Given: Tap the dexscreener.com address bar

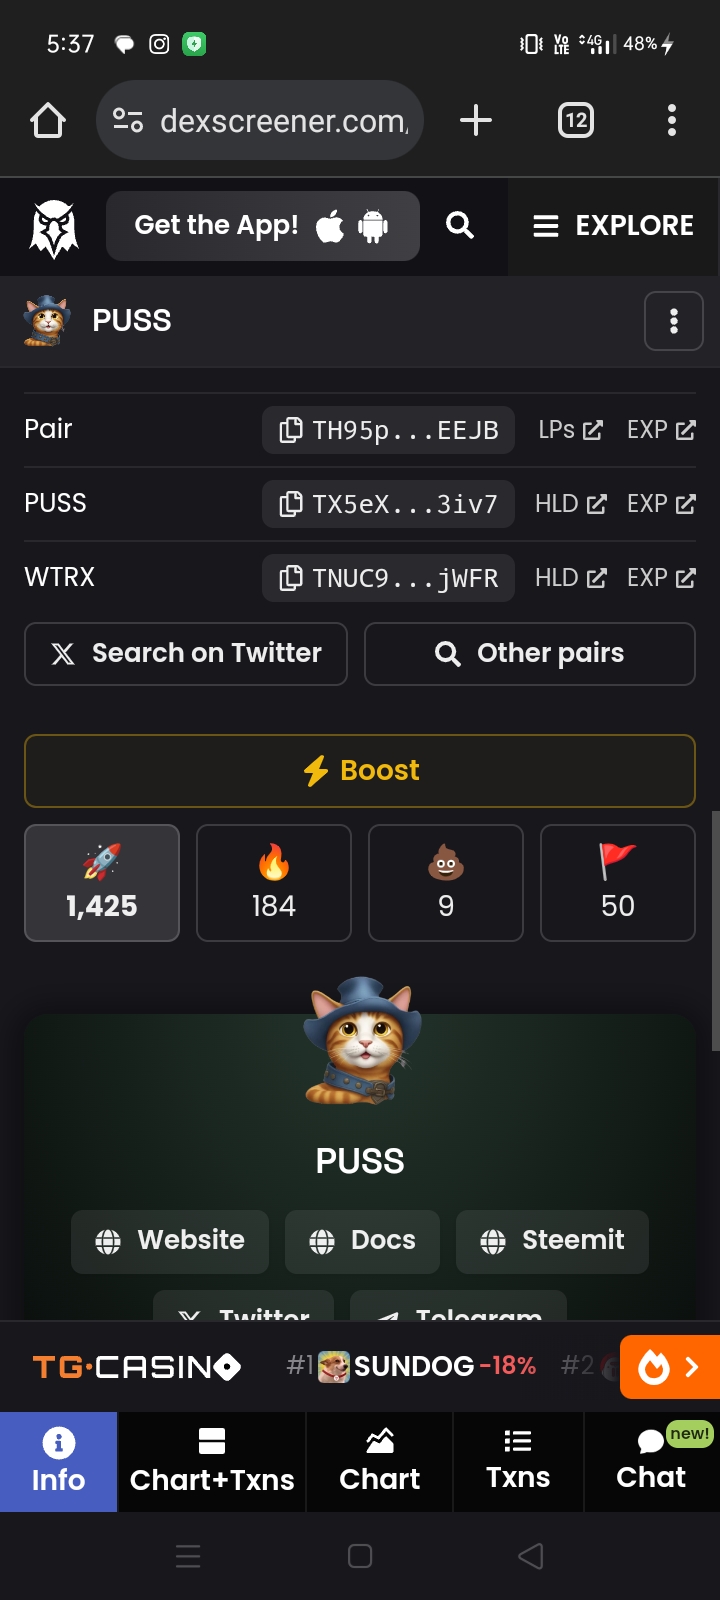Looking at the screenshot, I should pyautogui.click(x=260, y=121).
